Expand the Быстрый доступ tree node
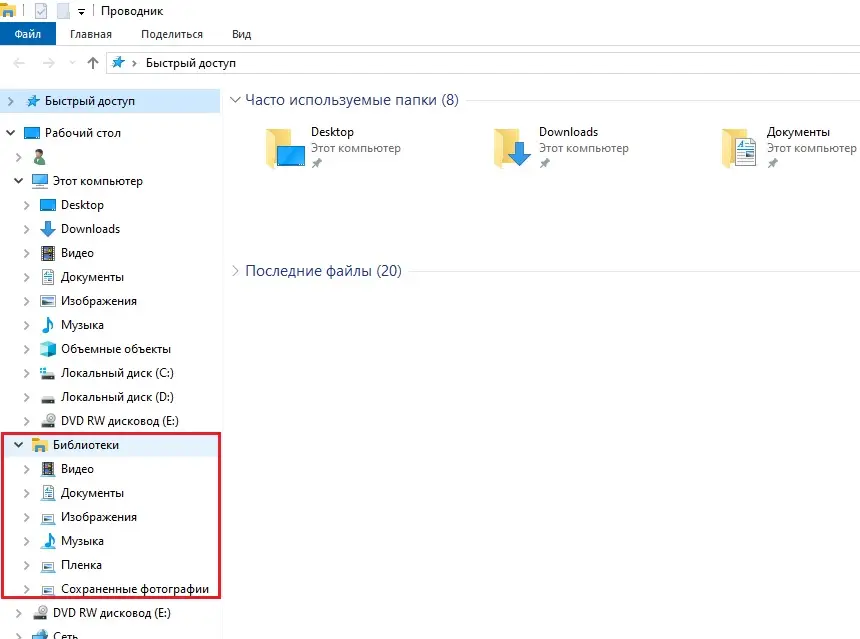This screenshot has width=860, height=639. [10, 101]
